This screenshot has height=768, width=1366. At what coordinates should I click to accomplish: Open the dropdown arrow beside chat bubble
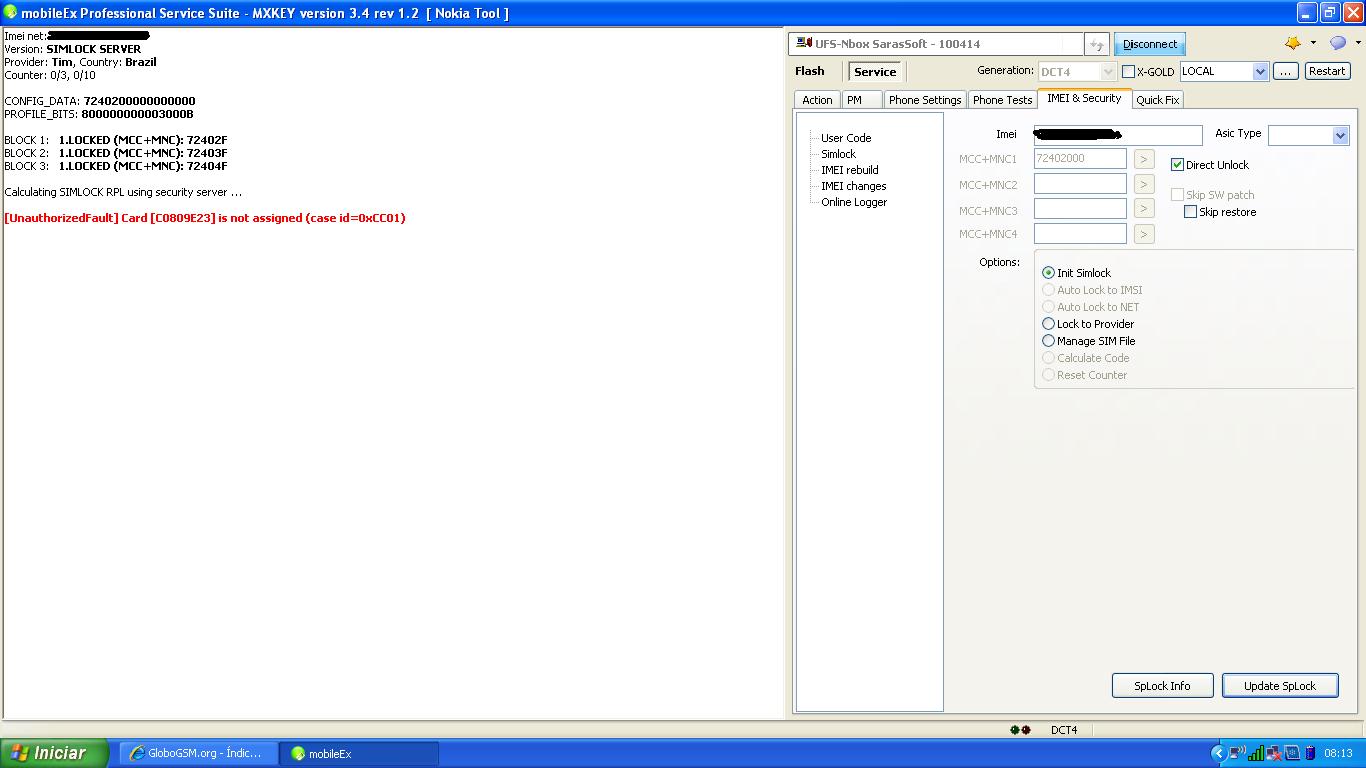click(x=1356, y=43)
